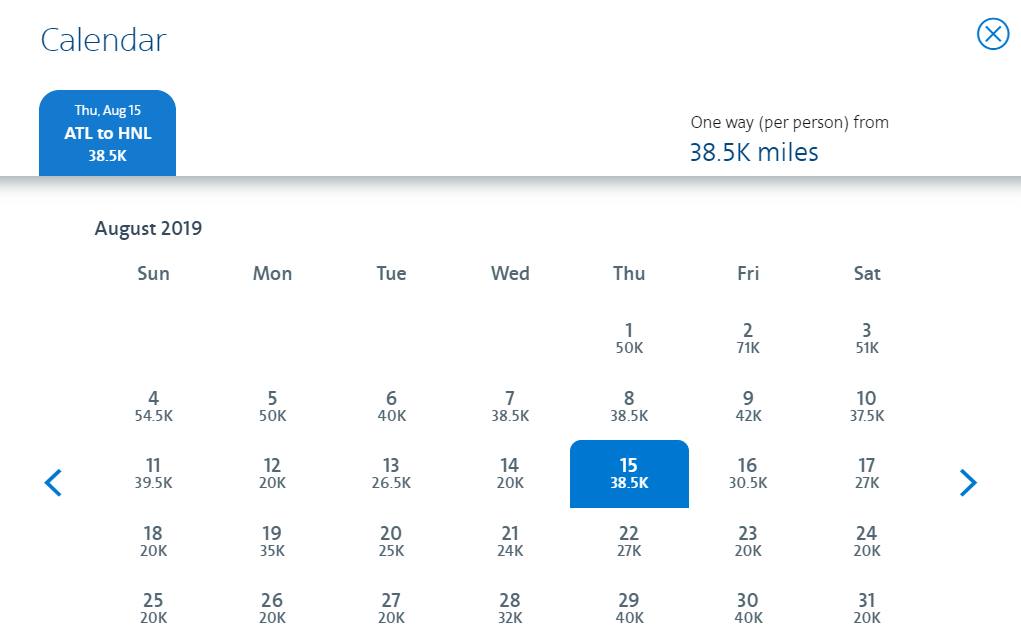Select August 28 at 32K

(510, 608)
